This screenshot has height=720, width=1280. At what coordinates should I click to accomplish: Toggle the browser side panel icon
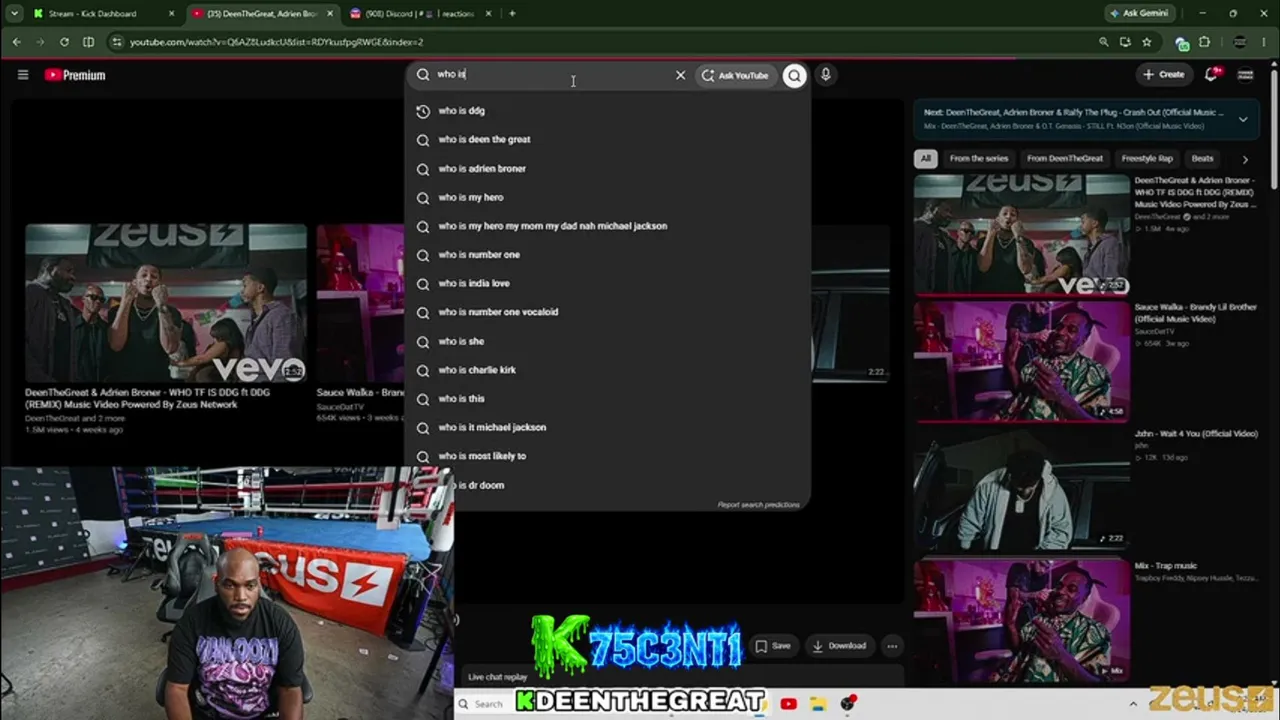click(x=88, y=42)
